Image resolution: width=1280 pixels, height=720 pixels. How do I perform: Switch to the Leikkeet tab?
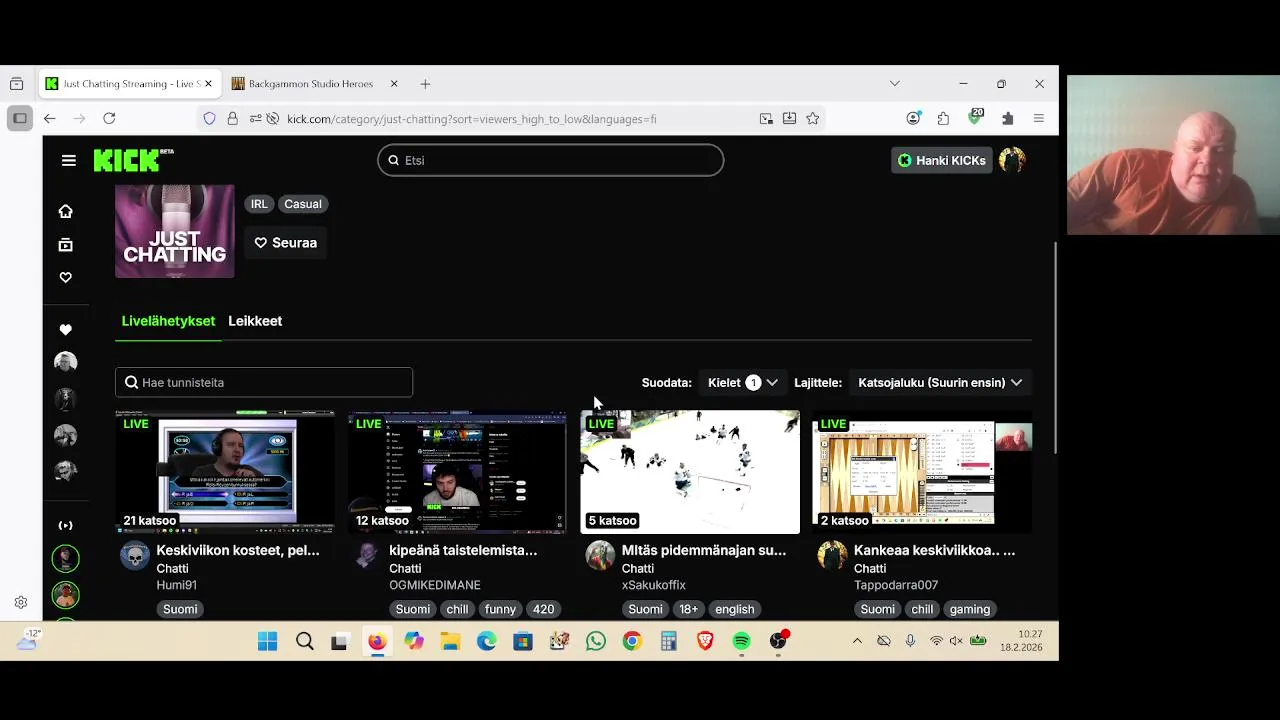pos(255,321)
